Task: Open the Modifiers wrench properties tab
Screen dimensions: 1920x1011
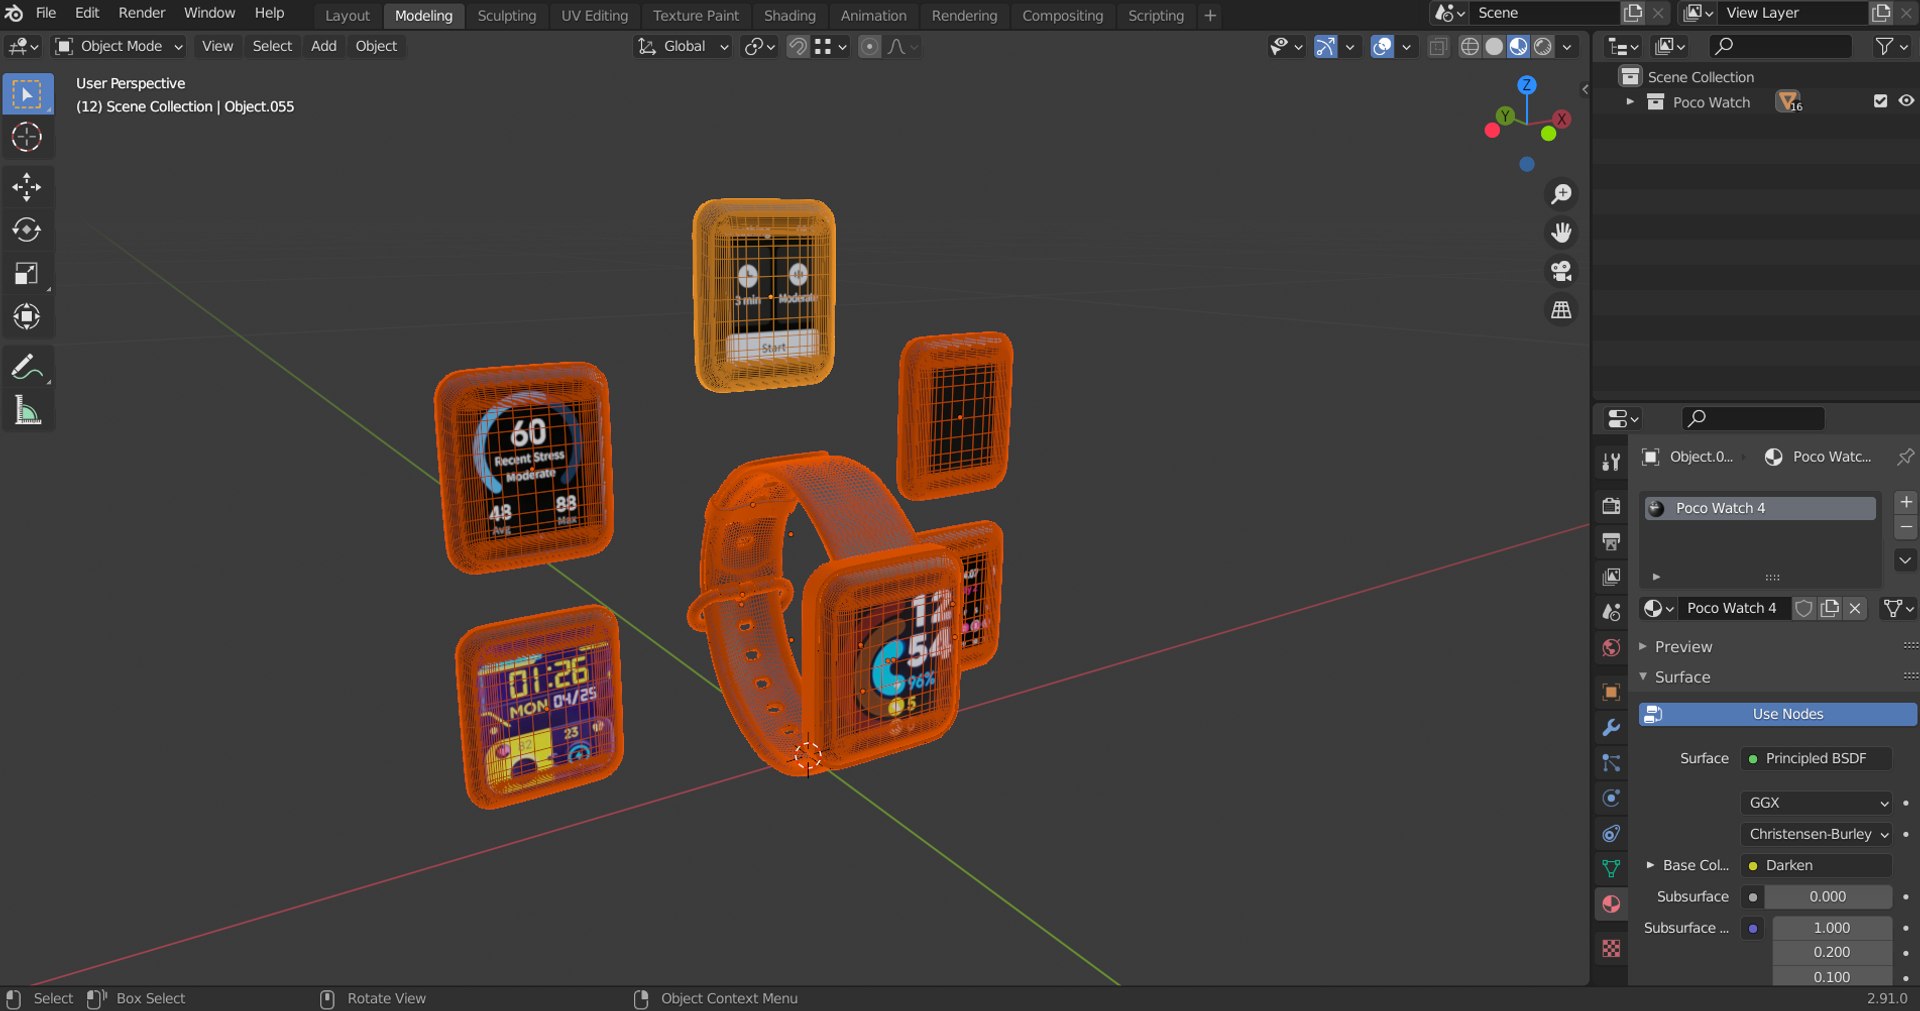Action: coord(1611,727)
